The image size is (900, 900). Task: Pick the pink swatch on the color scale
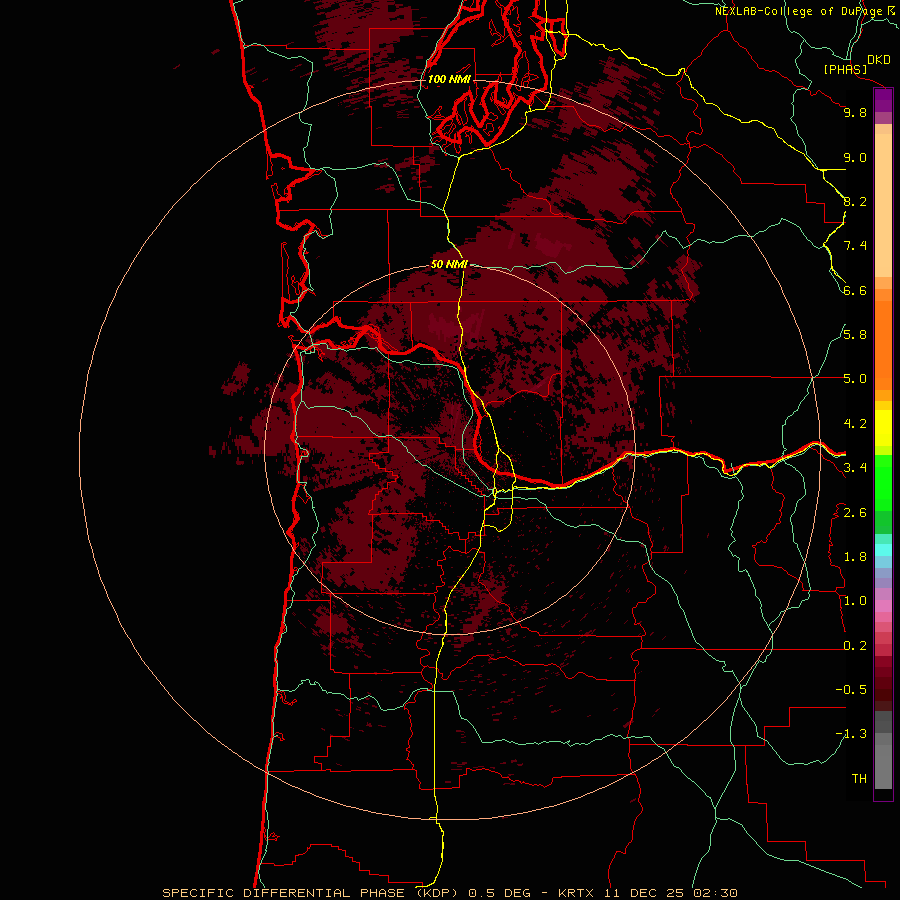(883, 606)
